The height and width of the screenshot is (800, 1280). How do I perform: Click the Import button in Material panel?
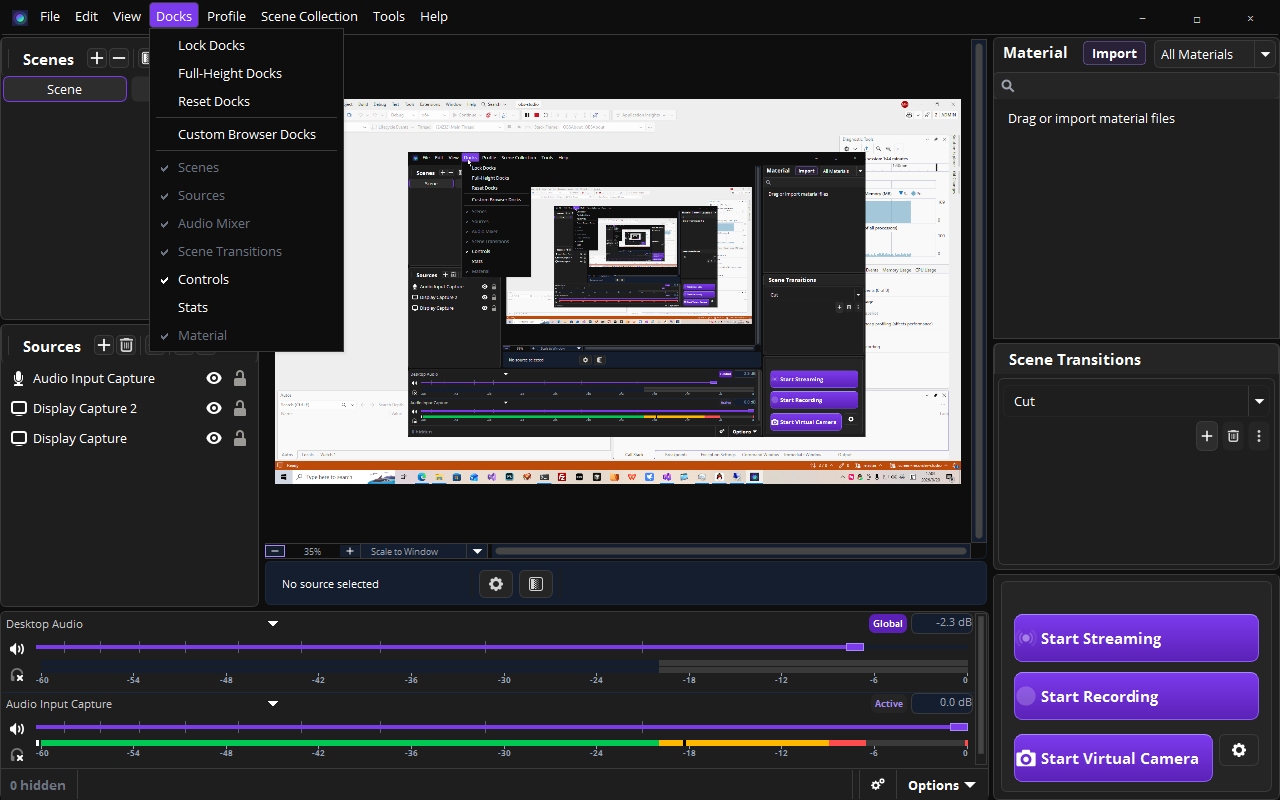[x=1114, y=54]
